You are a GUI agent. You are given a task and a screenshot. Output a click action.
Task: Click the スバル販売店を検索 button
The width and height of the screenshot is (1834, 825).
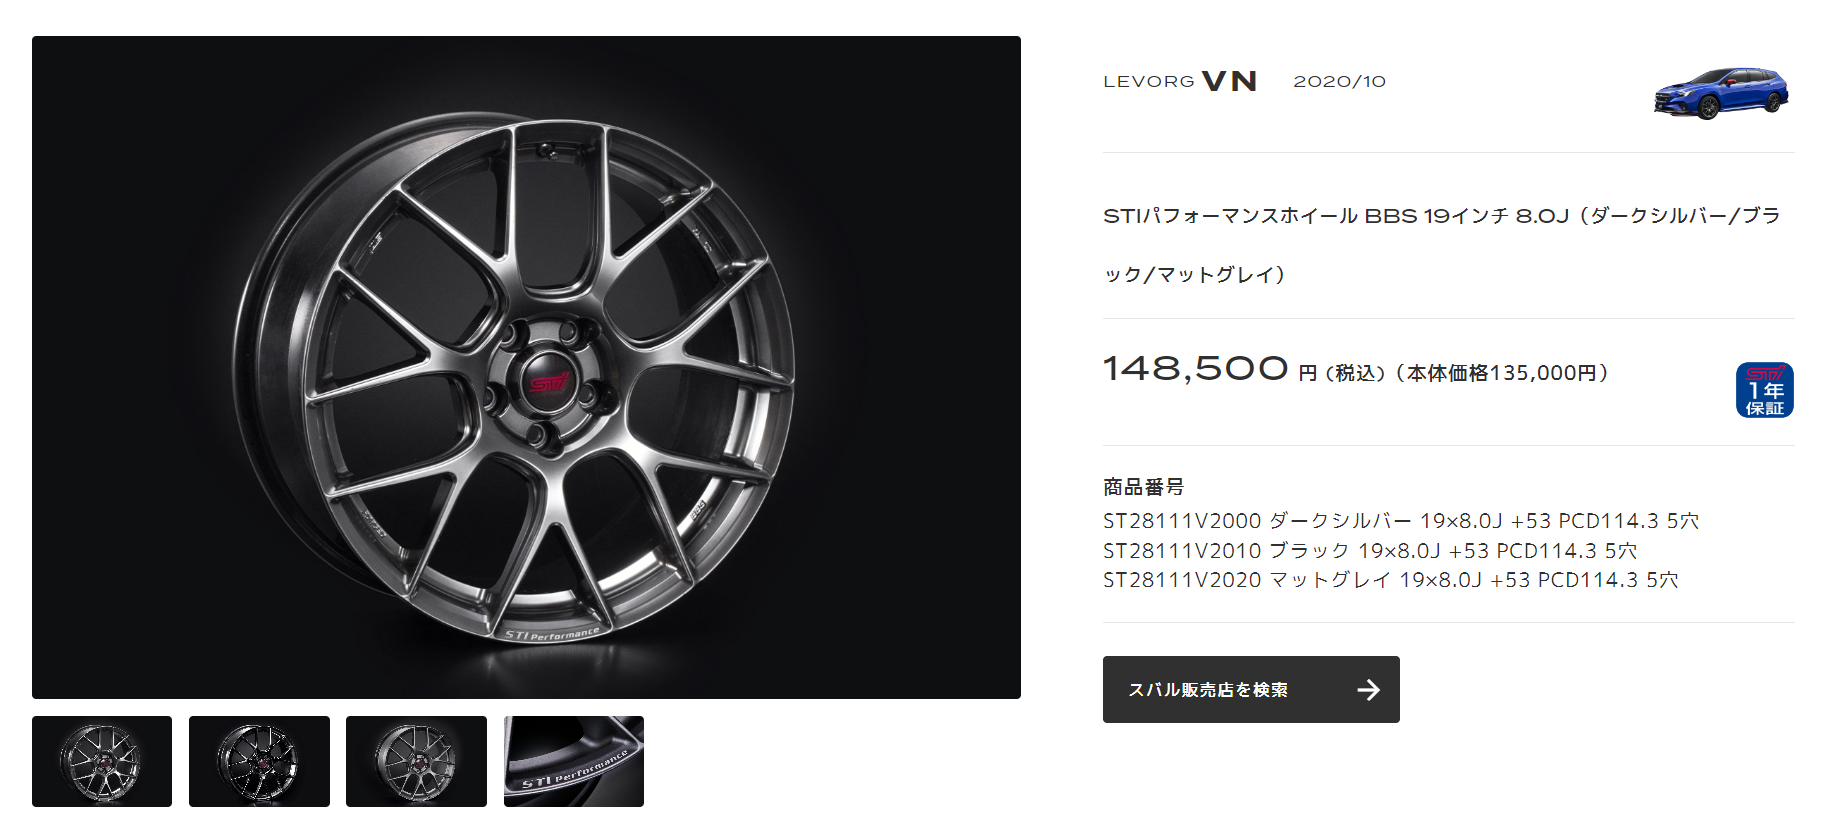1251,689
